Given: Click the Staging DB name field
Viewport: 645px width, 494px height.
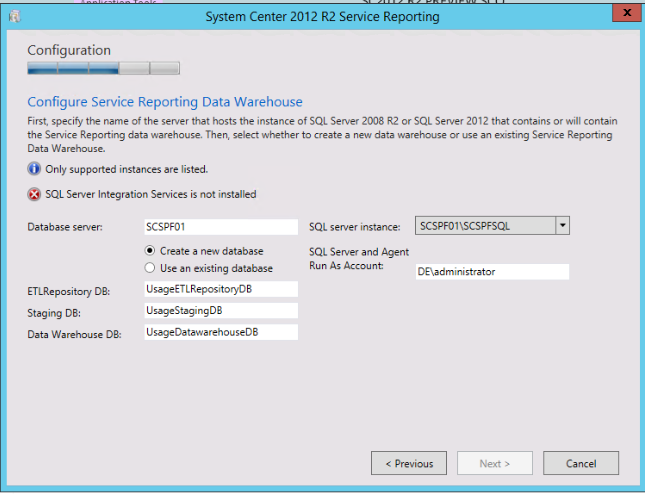Looking at the screenshot, I should coord(220,310).
